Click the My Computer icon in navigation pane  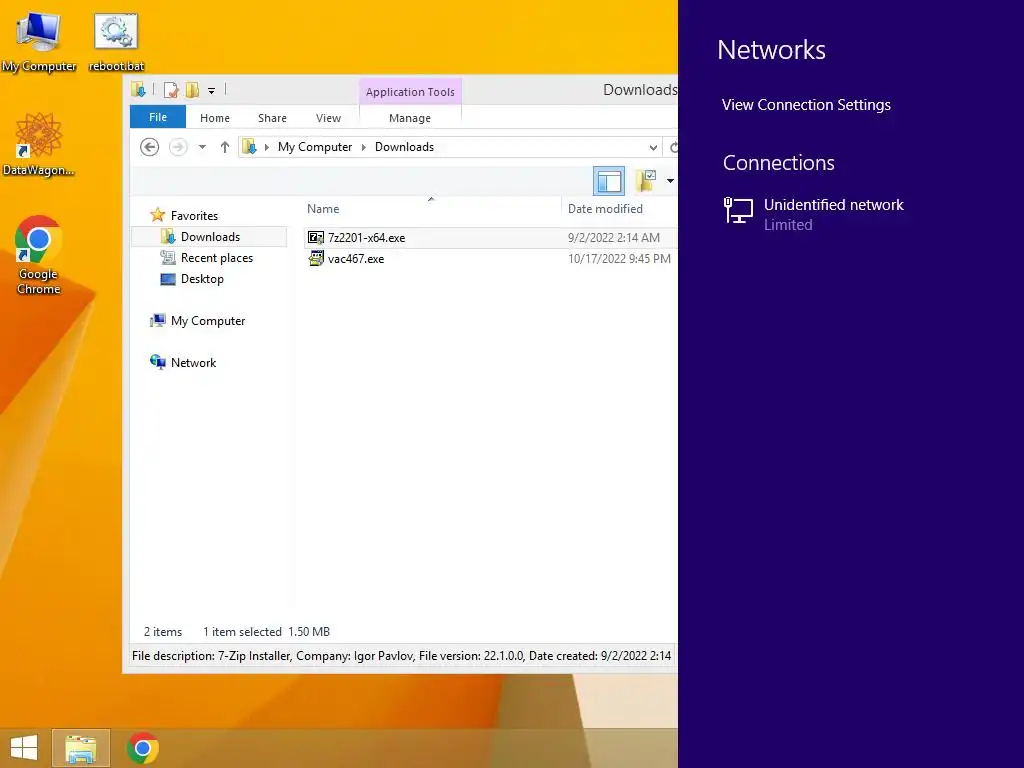click(157, 321)
